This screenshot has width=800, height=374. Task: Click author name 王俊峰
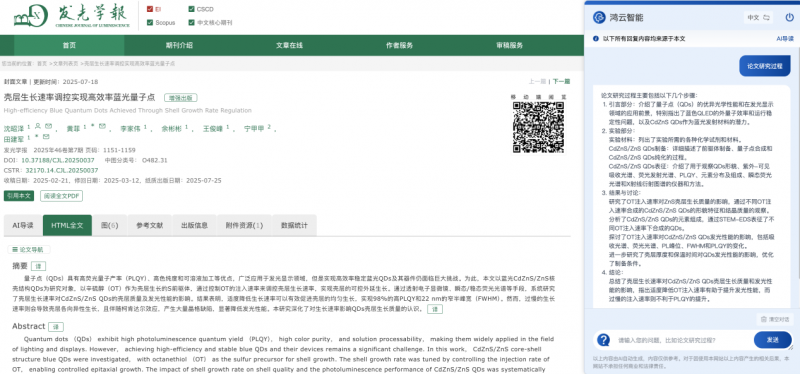click(x=213, y=129)
